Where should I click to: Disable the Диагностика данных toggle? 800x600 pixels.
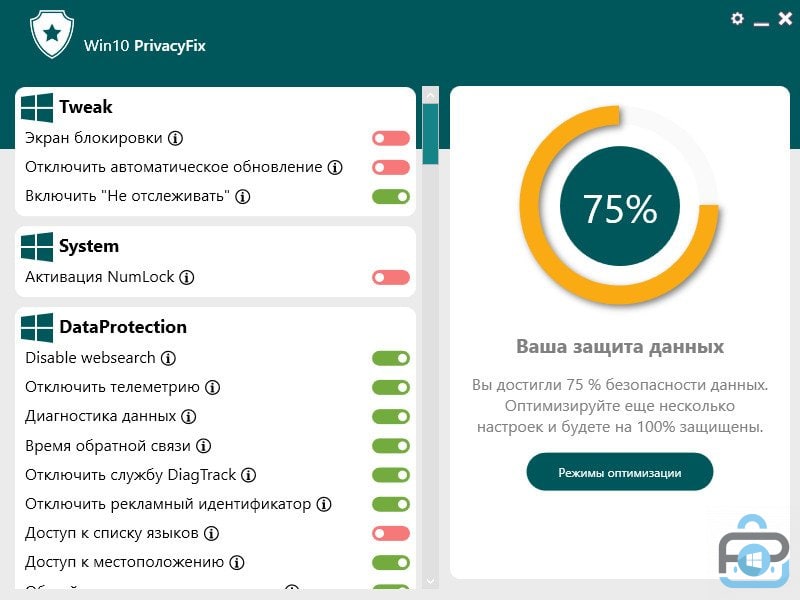pyautogui.click(x=391, y=416)
